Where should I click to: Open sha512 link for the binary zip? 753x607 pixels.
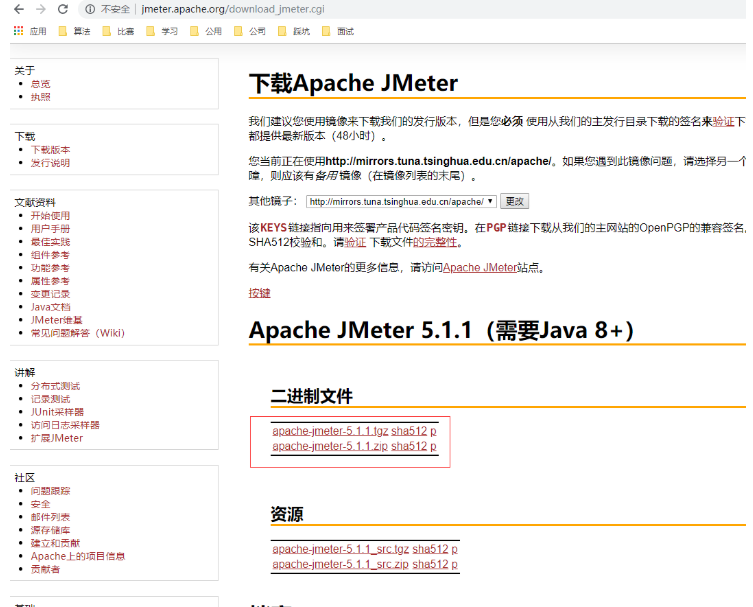pyautogui.click(x=409, y=446)
